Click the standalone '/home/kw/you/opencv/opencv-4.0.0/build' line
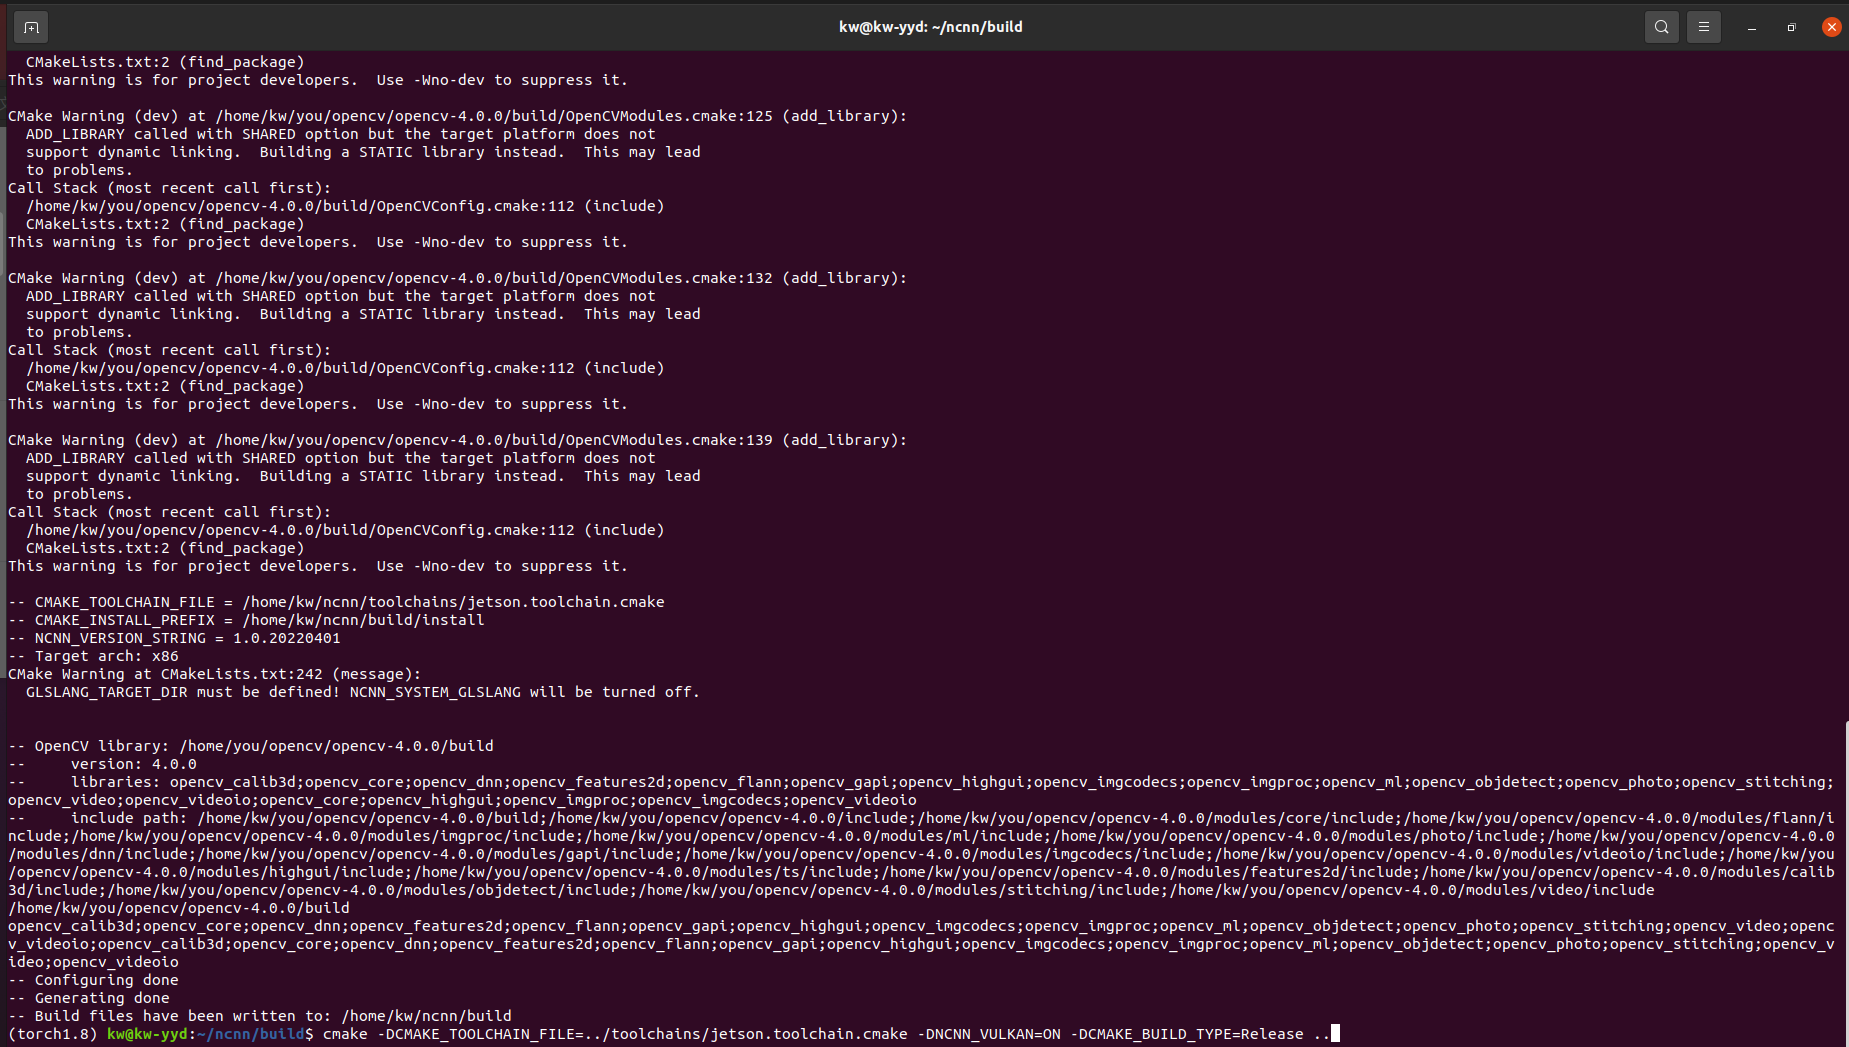The width and height of the screenshot is (1849, 1047). (x=179, y=908)
